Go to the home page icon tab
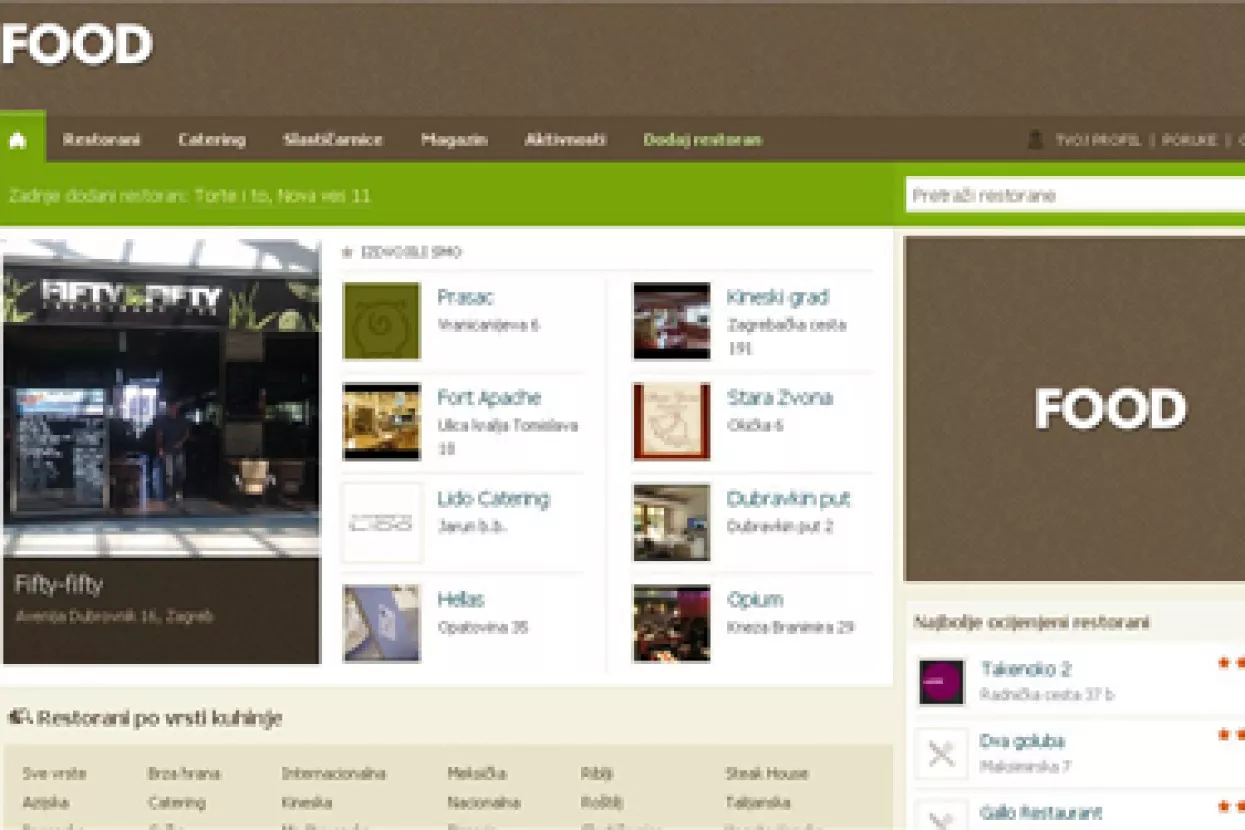The width and height of the screenshot is (1245, 830). coord(18,139)
